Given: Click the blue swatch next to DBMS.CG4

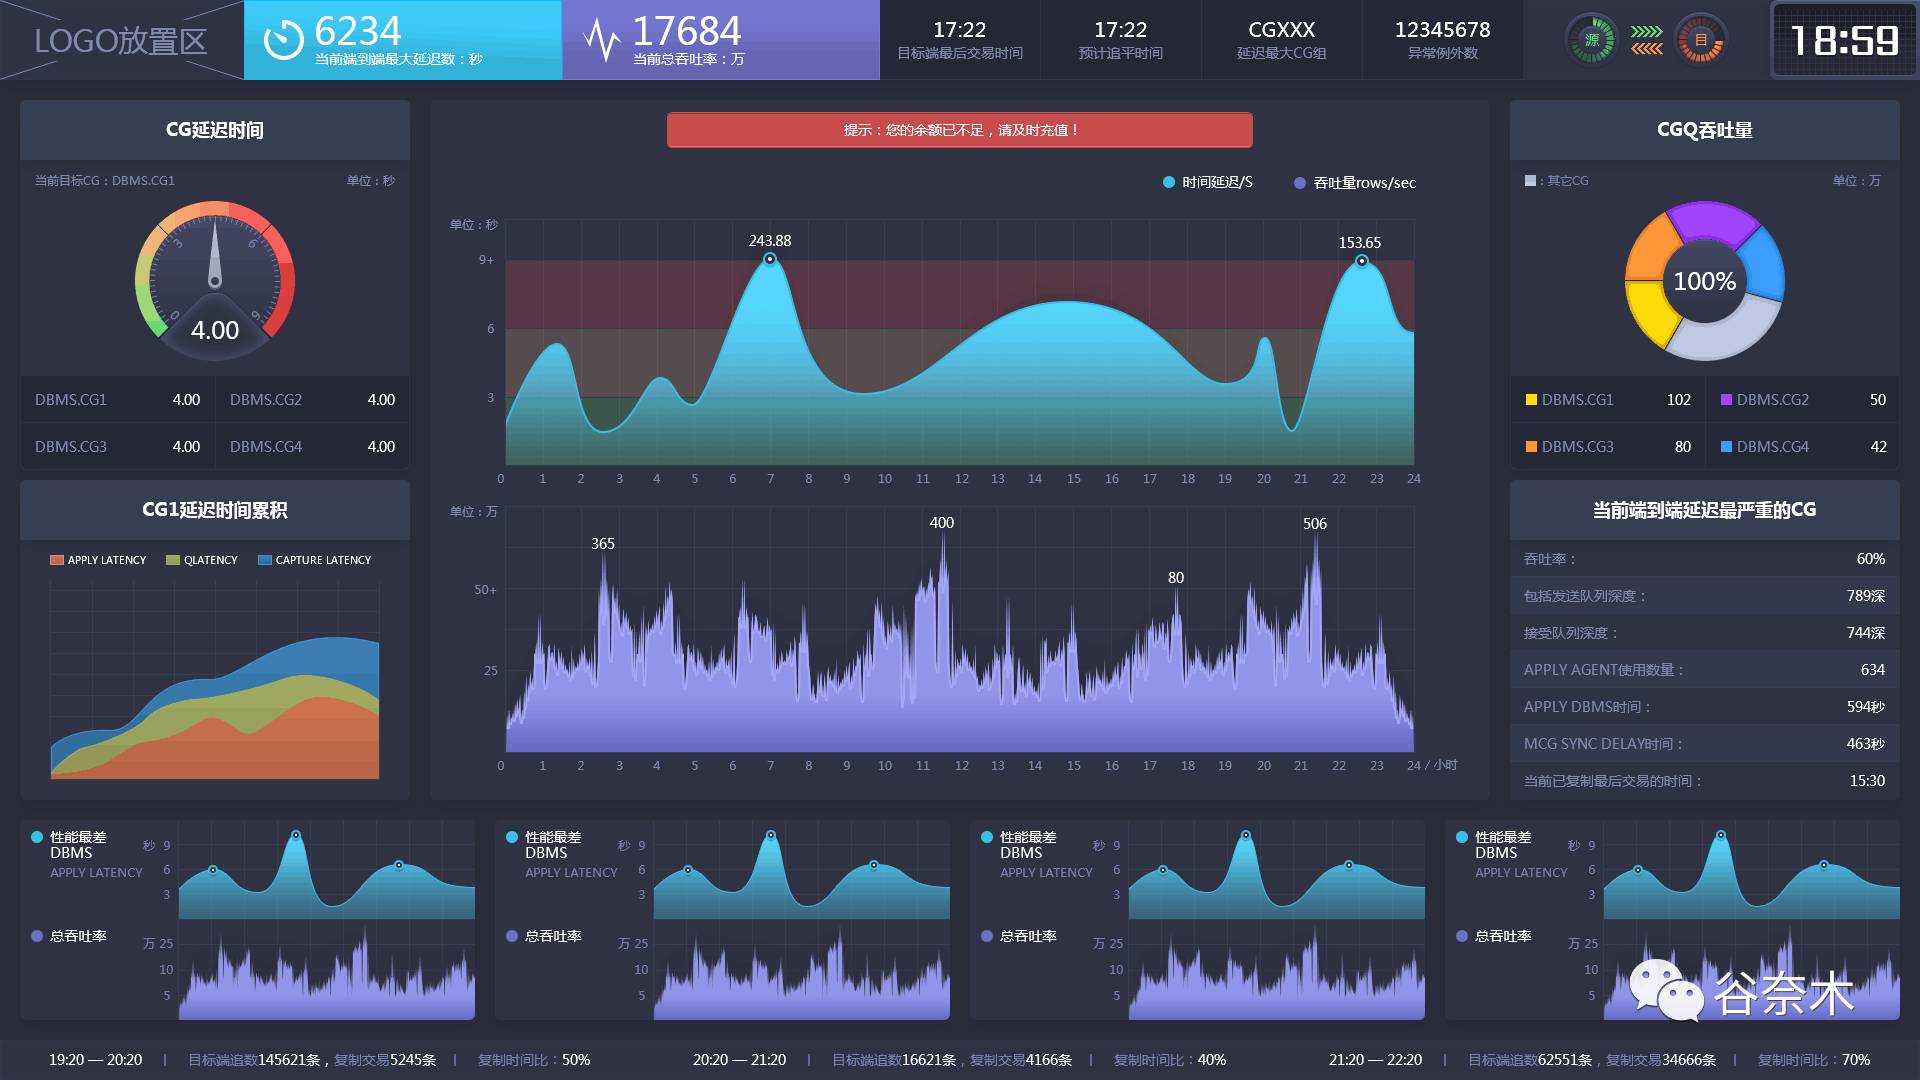Looking at the screenshot, I should coord(1726,447).
